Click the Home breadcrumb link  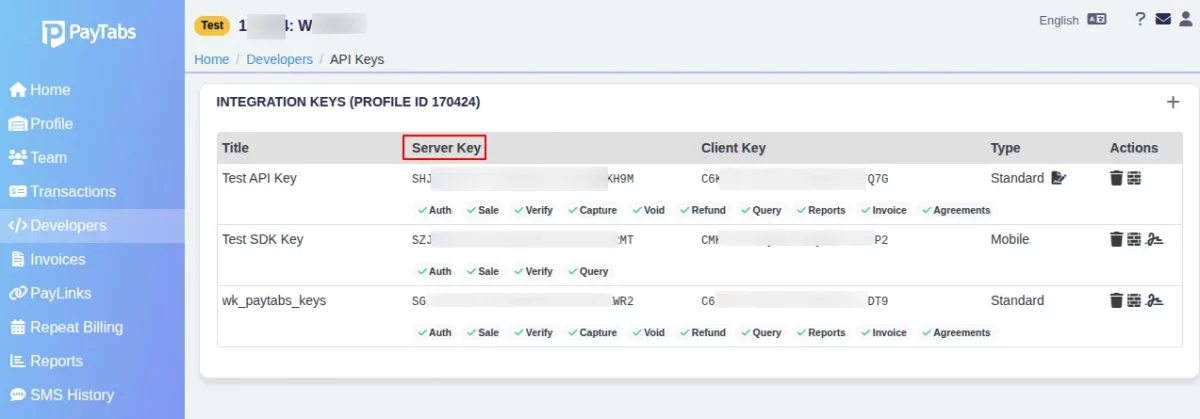212,59
